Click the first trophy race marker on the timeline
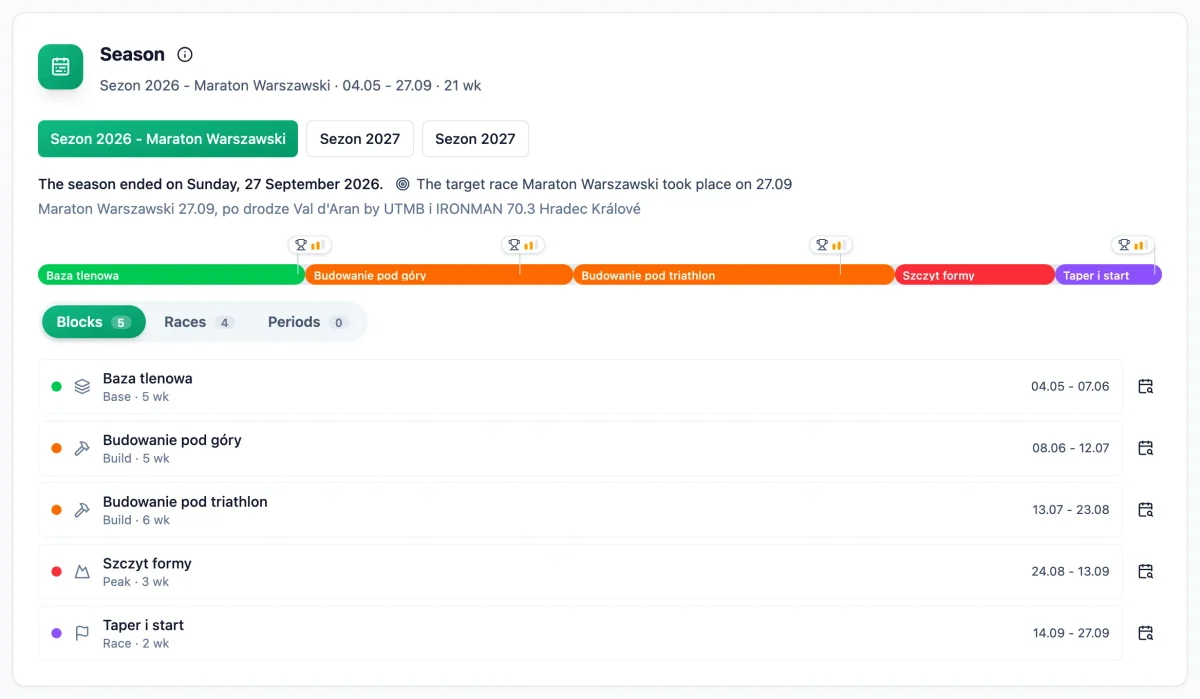This screenshot has height=699, width=1200. [309, 245]
